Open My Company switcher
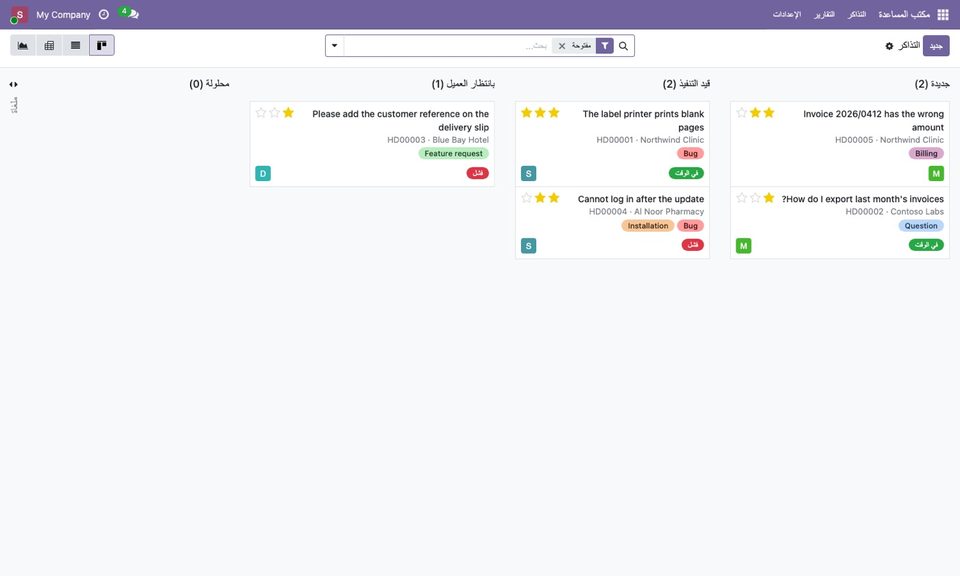 tap(63, 15)
